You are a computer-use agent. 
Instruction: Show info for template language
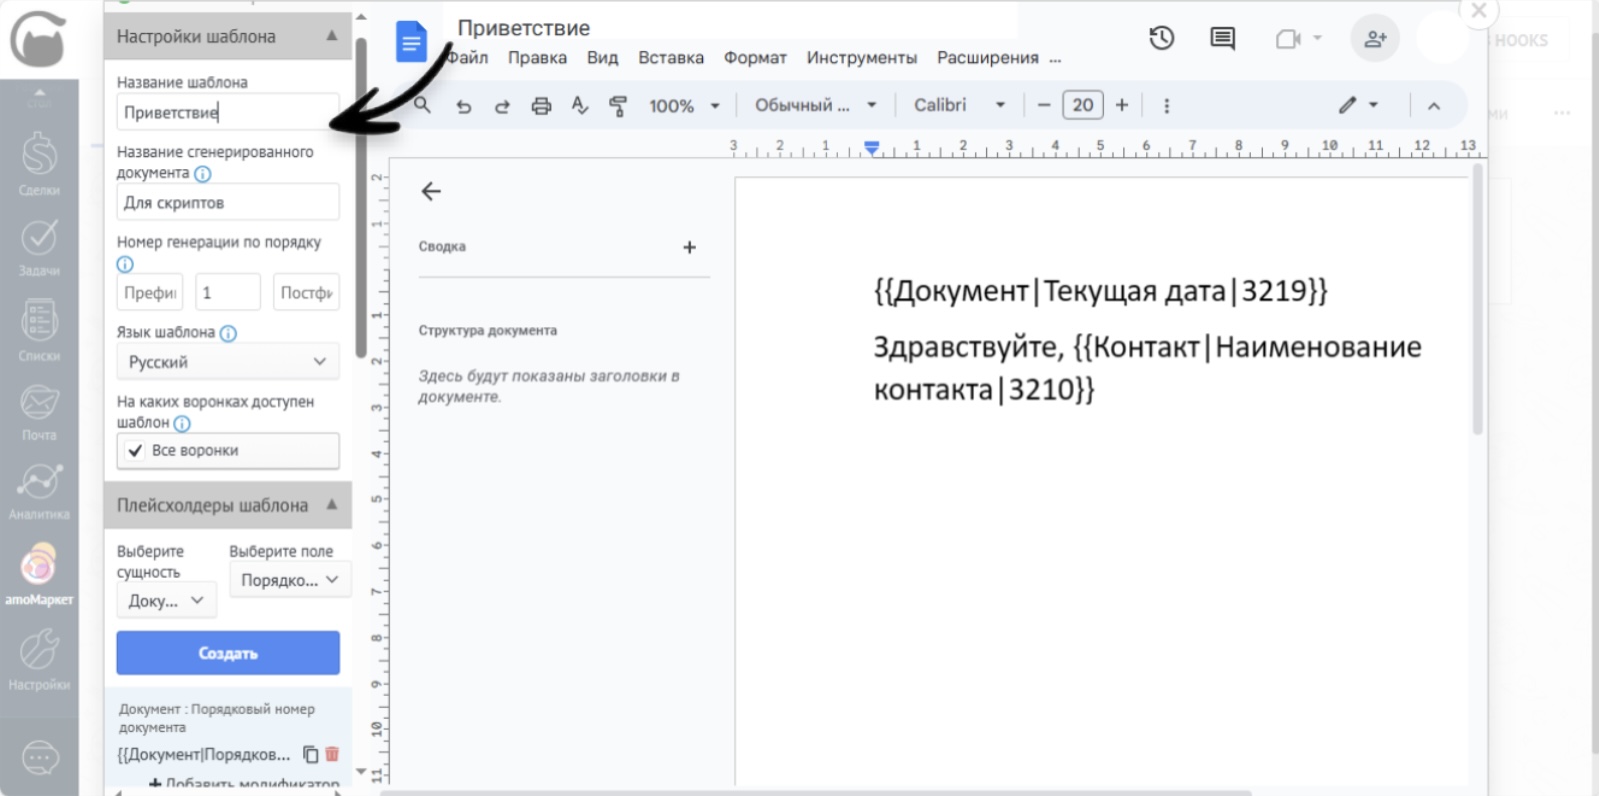(228, 333)
